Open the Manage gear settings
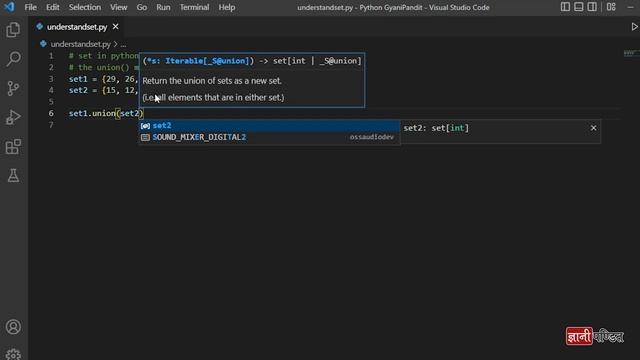This screenshot has width=640, height=360. pos(13,354)
